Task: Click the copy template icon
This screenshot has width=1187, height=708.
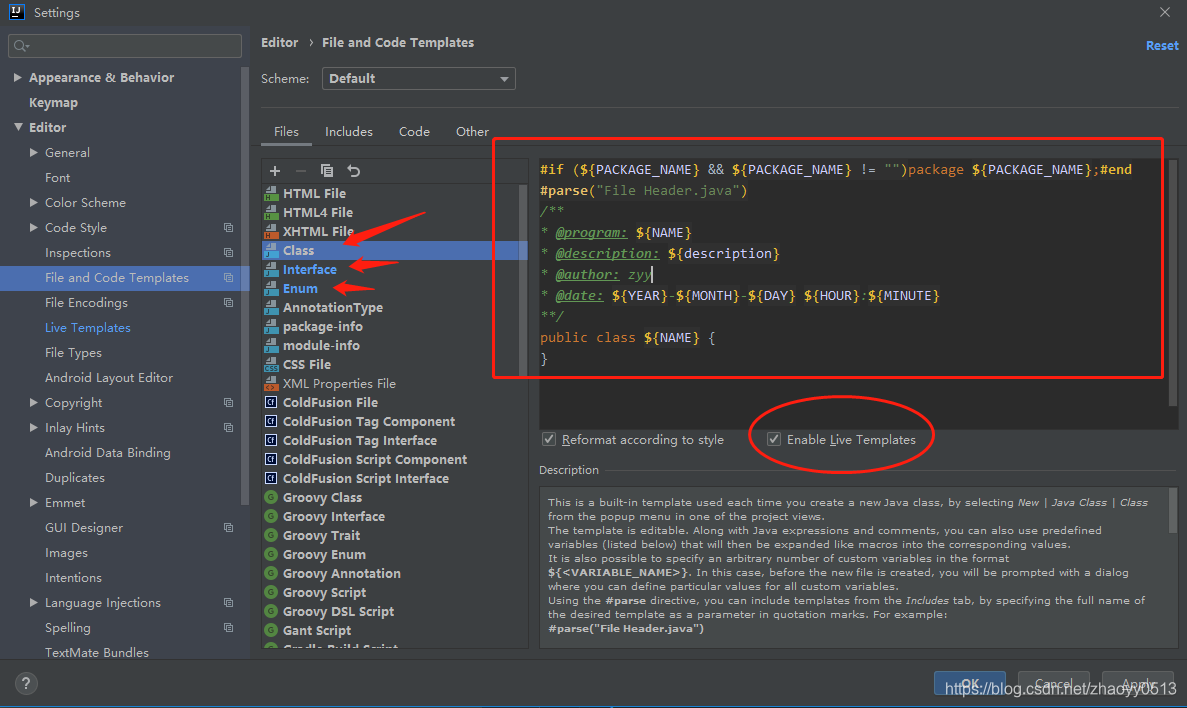Action: pos(326,170)
